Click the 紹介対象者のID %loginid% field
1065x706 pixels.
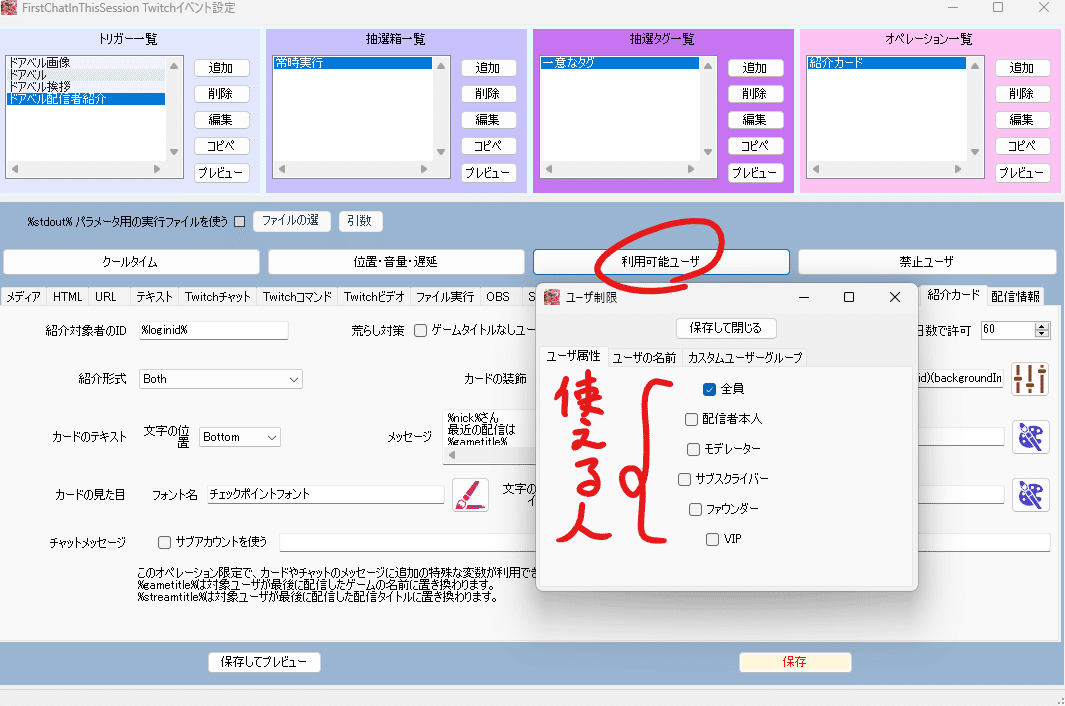coord(214,330)
